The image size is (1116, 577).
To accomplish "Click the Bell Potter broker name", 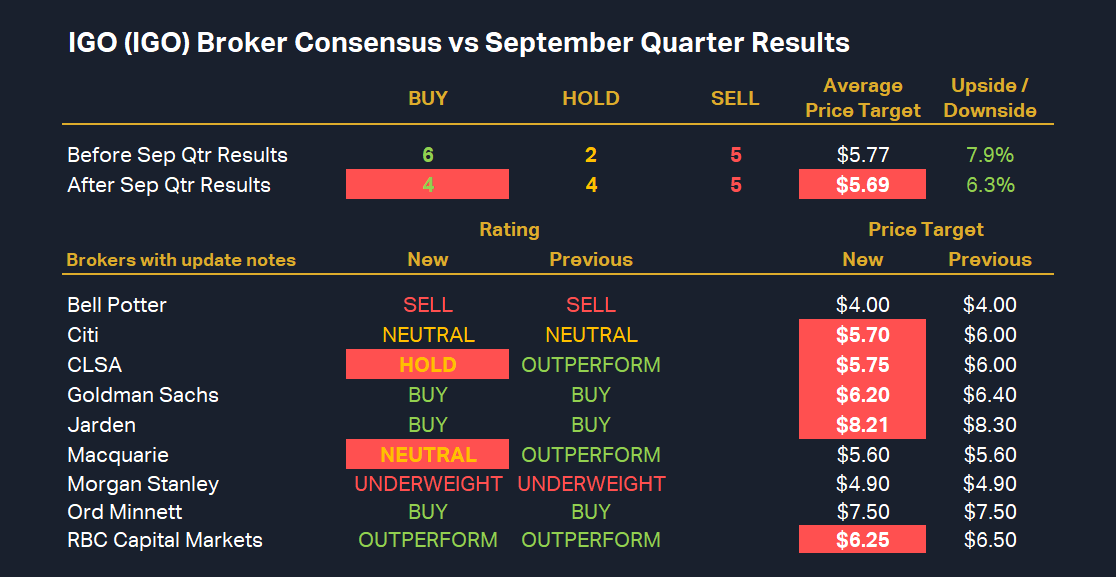I will [117, 305].
